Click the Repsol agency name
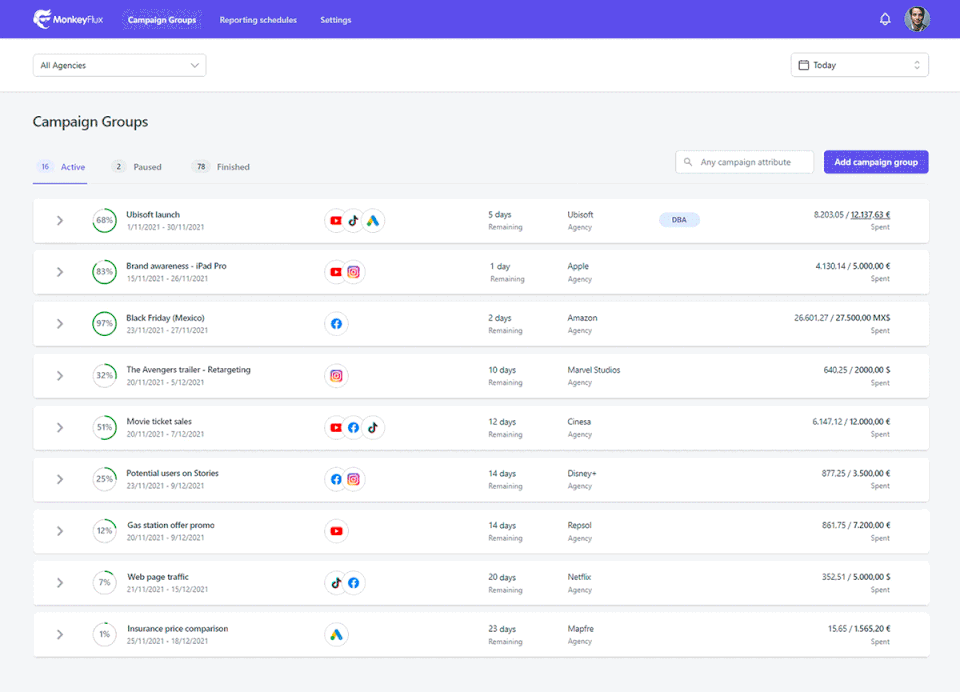The image size is (960, 692). click(x=579, y=525)
